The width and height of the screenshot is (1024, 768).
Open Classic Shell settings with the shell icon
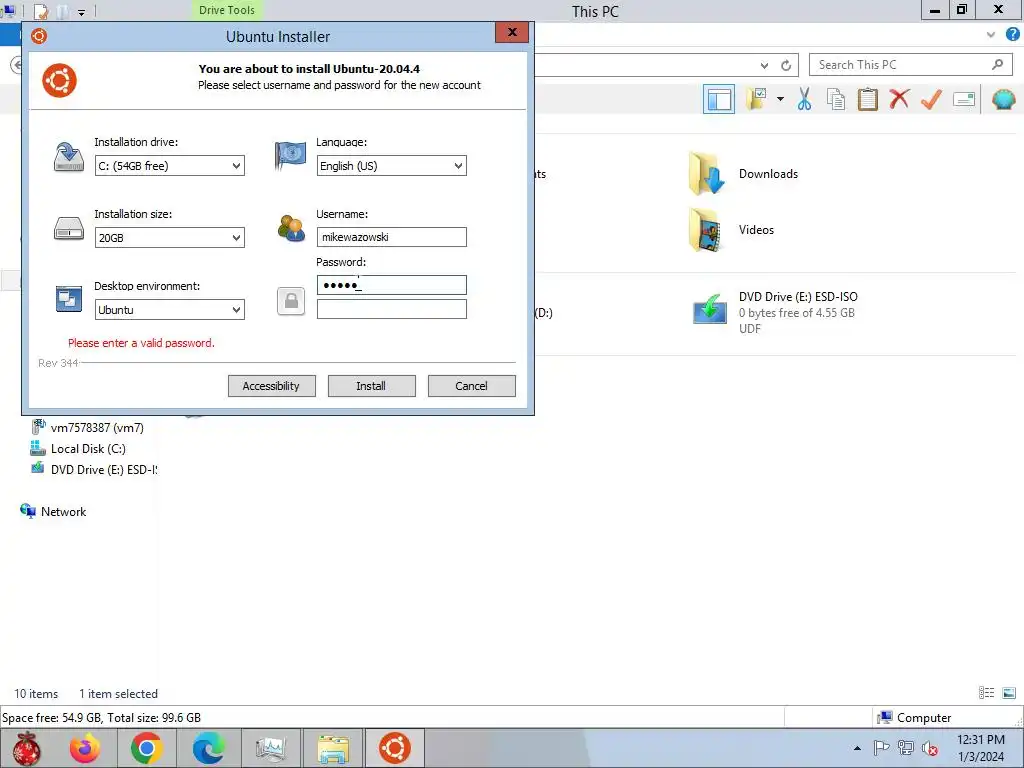tap(1003, 99)
